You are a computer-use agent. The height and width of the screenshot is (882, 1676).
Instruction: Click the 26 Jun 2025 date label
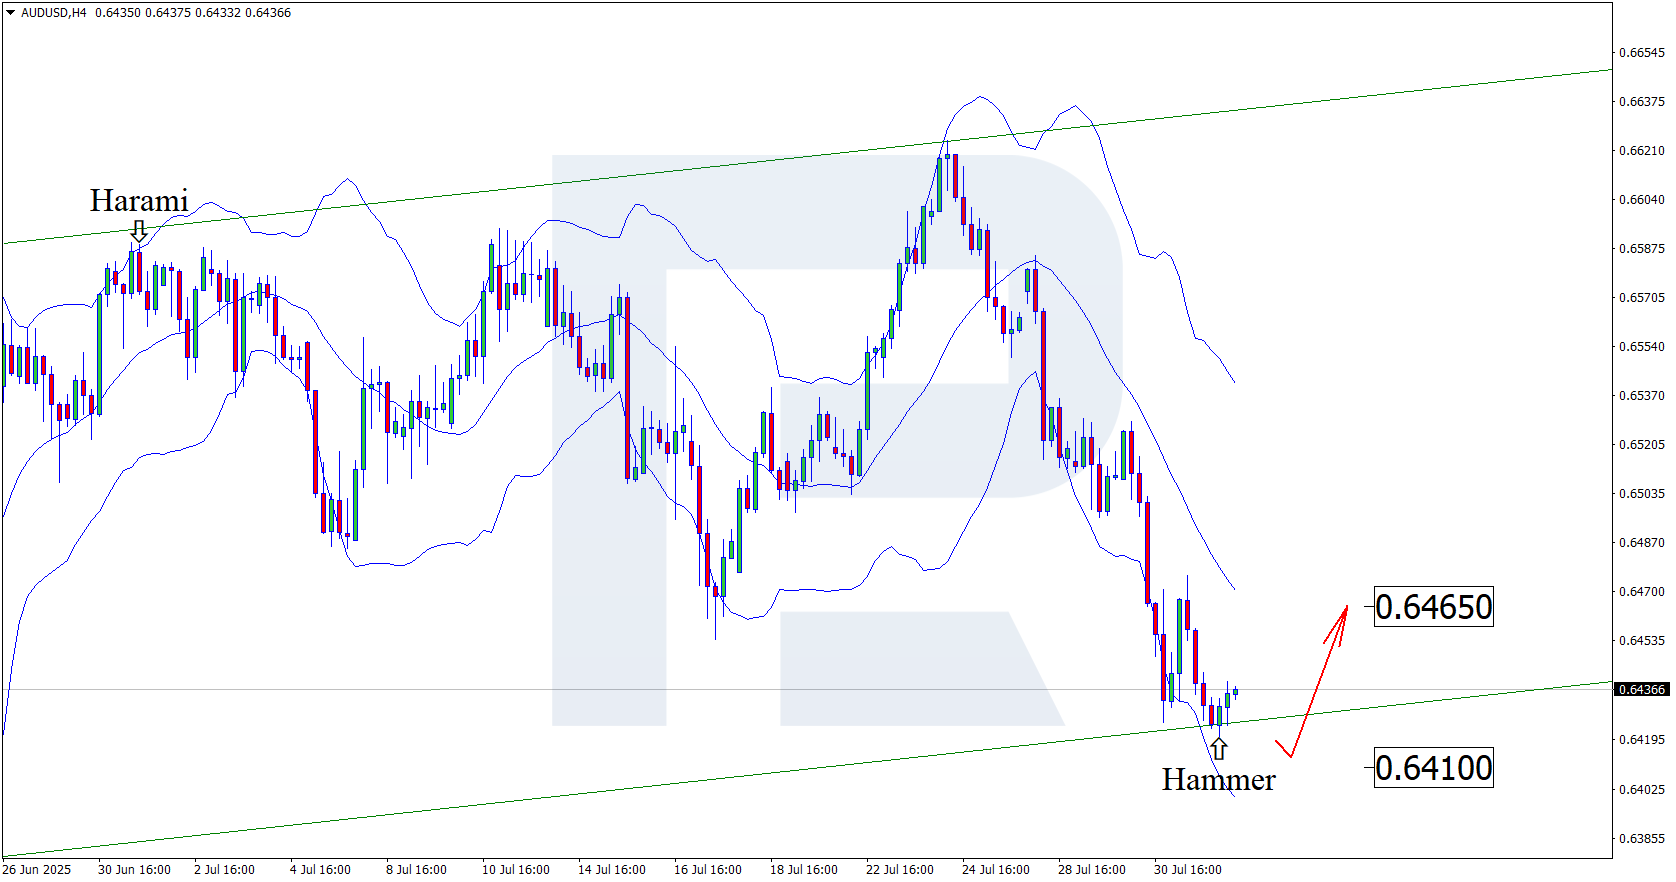coord(37,870)
